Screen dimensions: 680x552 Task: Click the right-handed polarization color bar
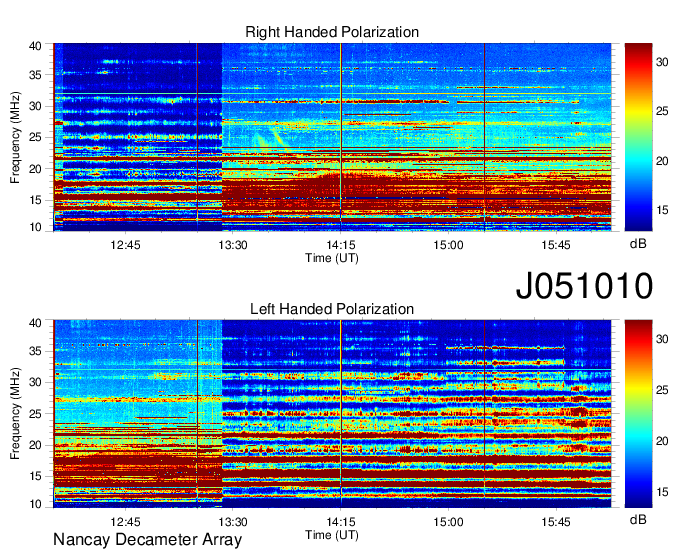[x=638, y=137]
